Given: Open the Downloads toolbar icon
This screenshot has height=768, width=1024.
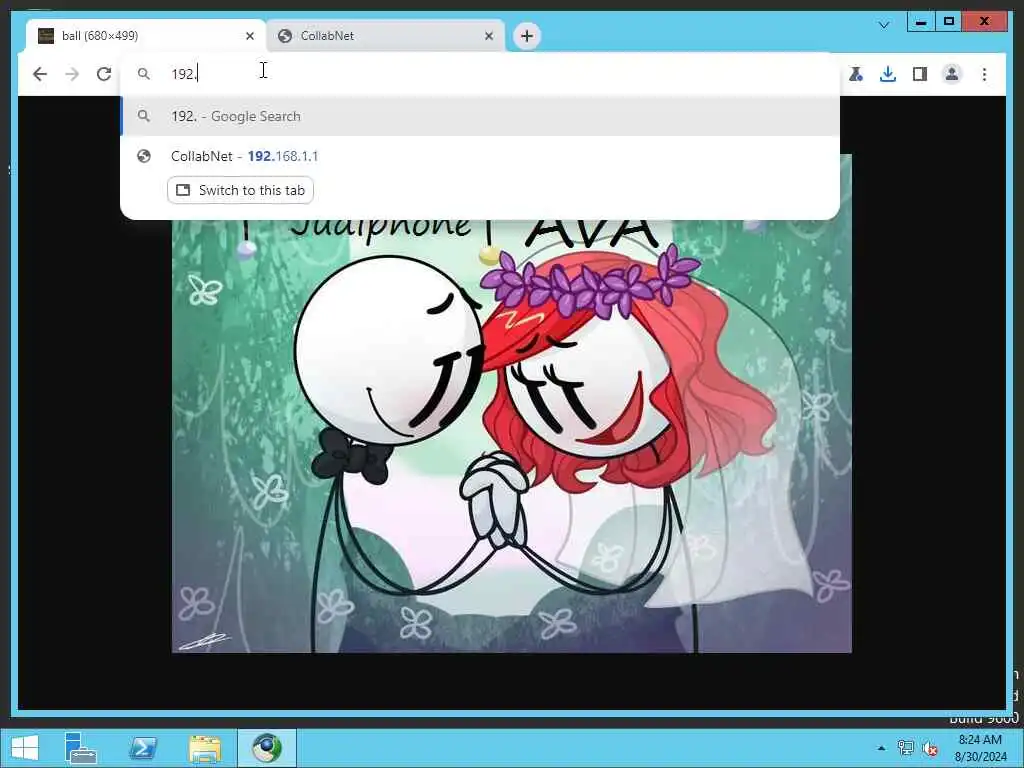Looking at the screenshot, I should [888, 74].
